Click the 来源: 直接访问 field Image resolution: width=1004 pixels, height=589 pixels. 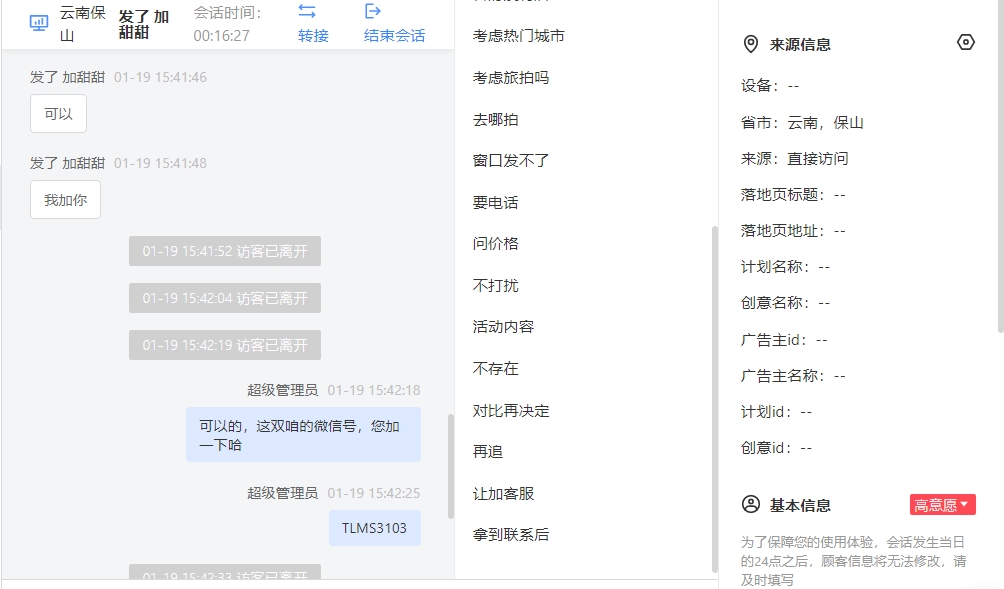(x=795, y=159)
